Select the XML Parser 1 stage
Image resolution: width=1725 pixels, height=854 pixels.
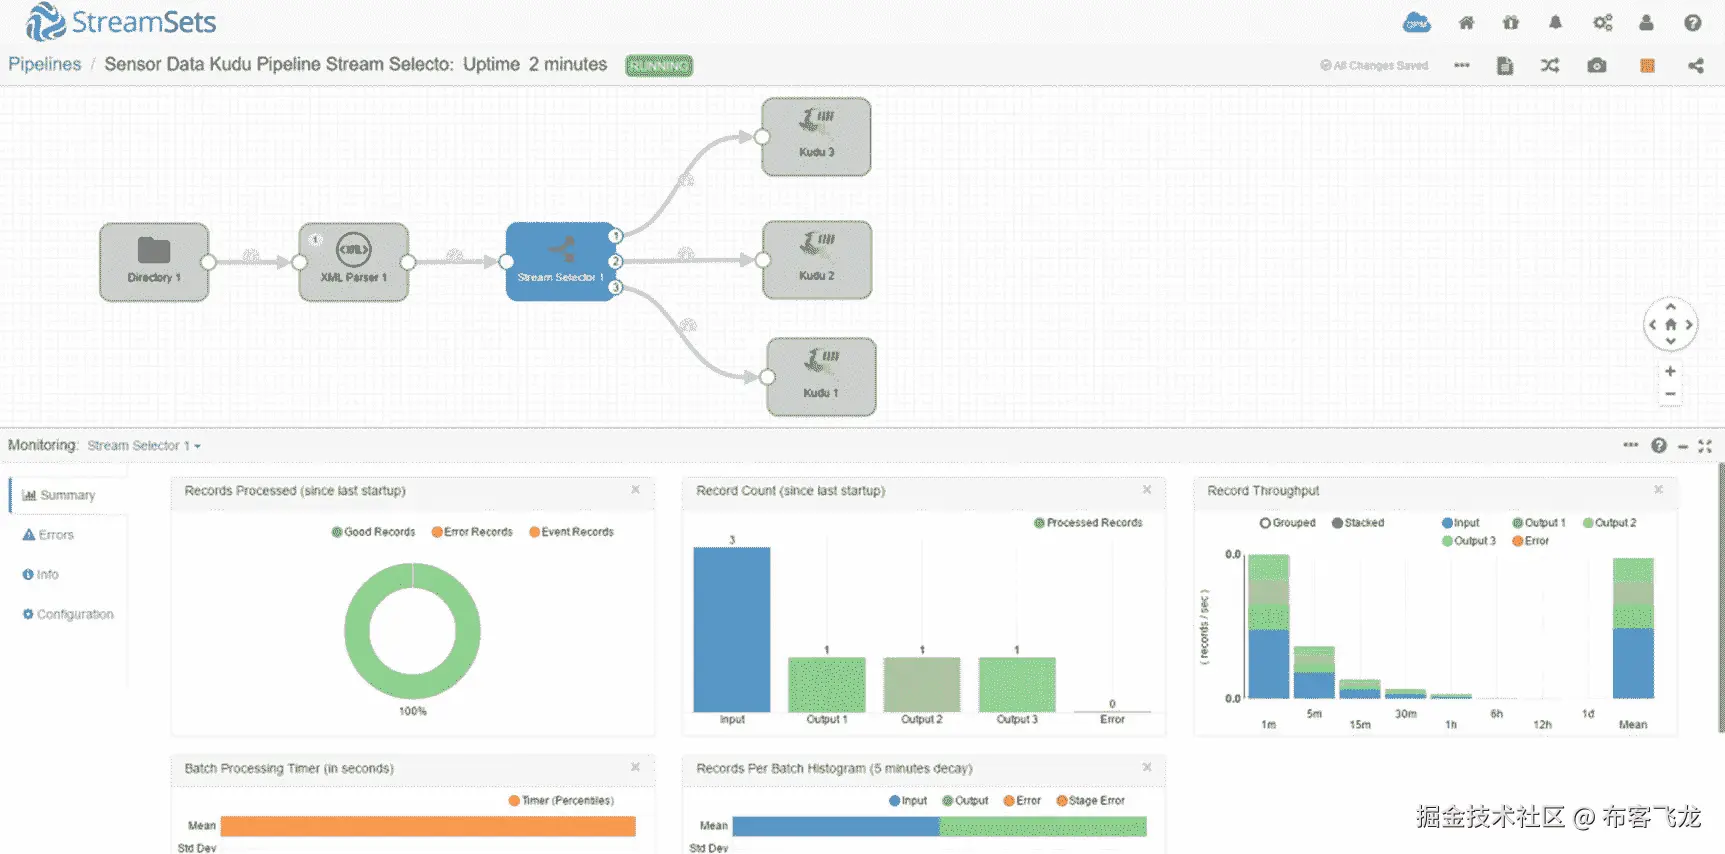tap(354, 262)
